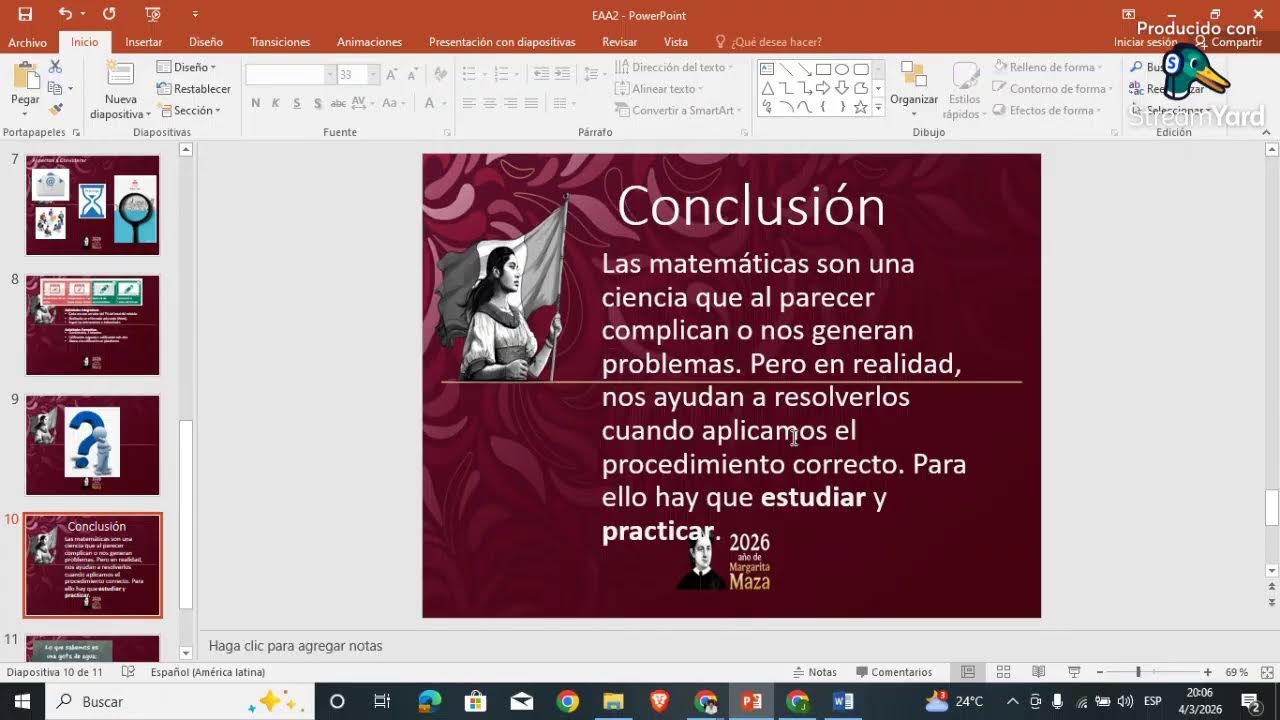Open Dirección del texto dropdown
1280x720 pixels.
pyautogui.click(x=673, y=67)
